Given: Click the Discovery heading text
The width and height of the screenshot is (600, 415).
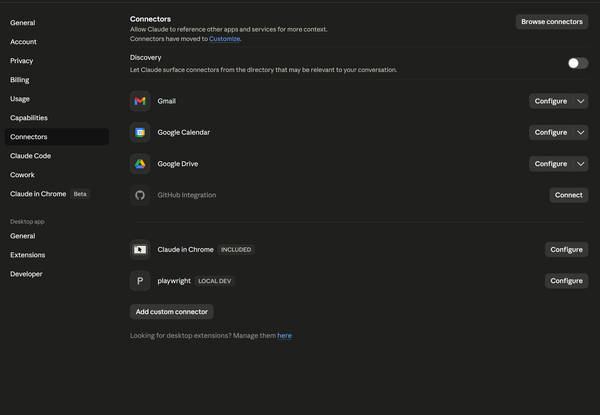Looking at the screenshot, I should [145, 57].
